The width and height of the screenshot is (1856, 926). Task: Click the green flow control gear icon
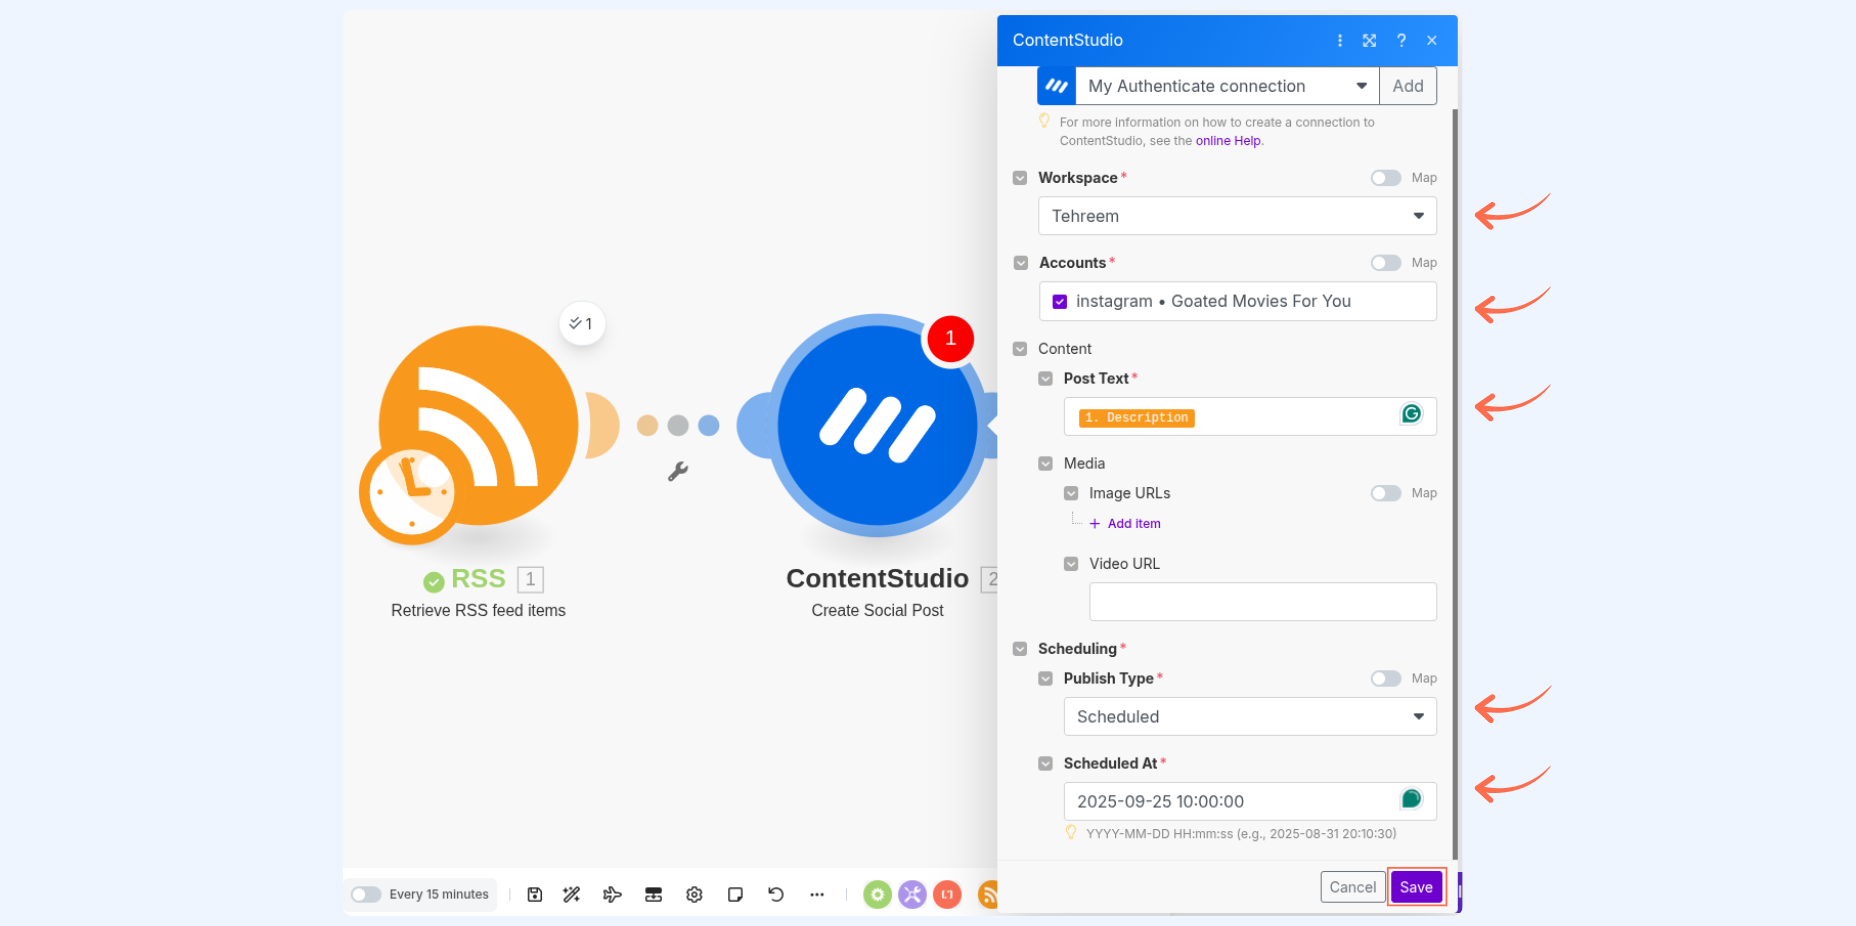pyautogui.click(x=877, y=894)
